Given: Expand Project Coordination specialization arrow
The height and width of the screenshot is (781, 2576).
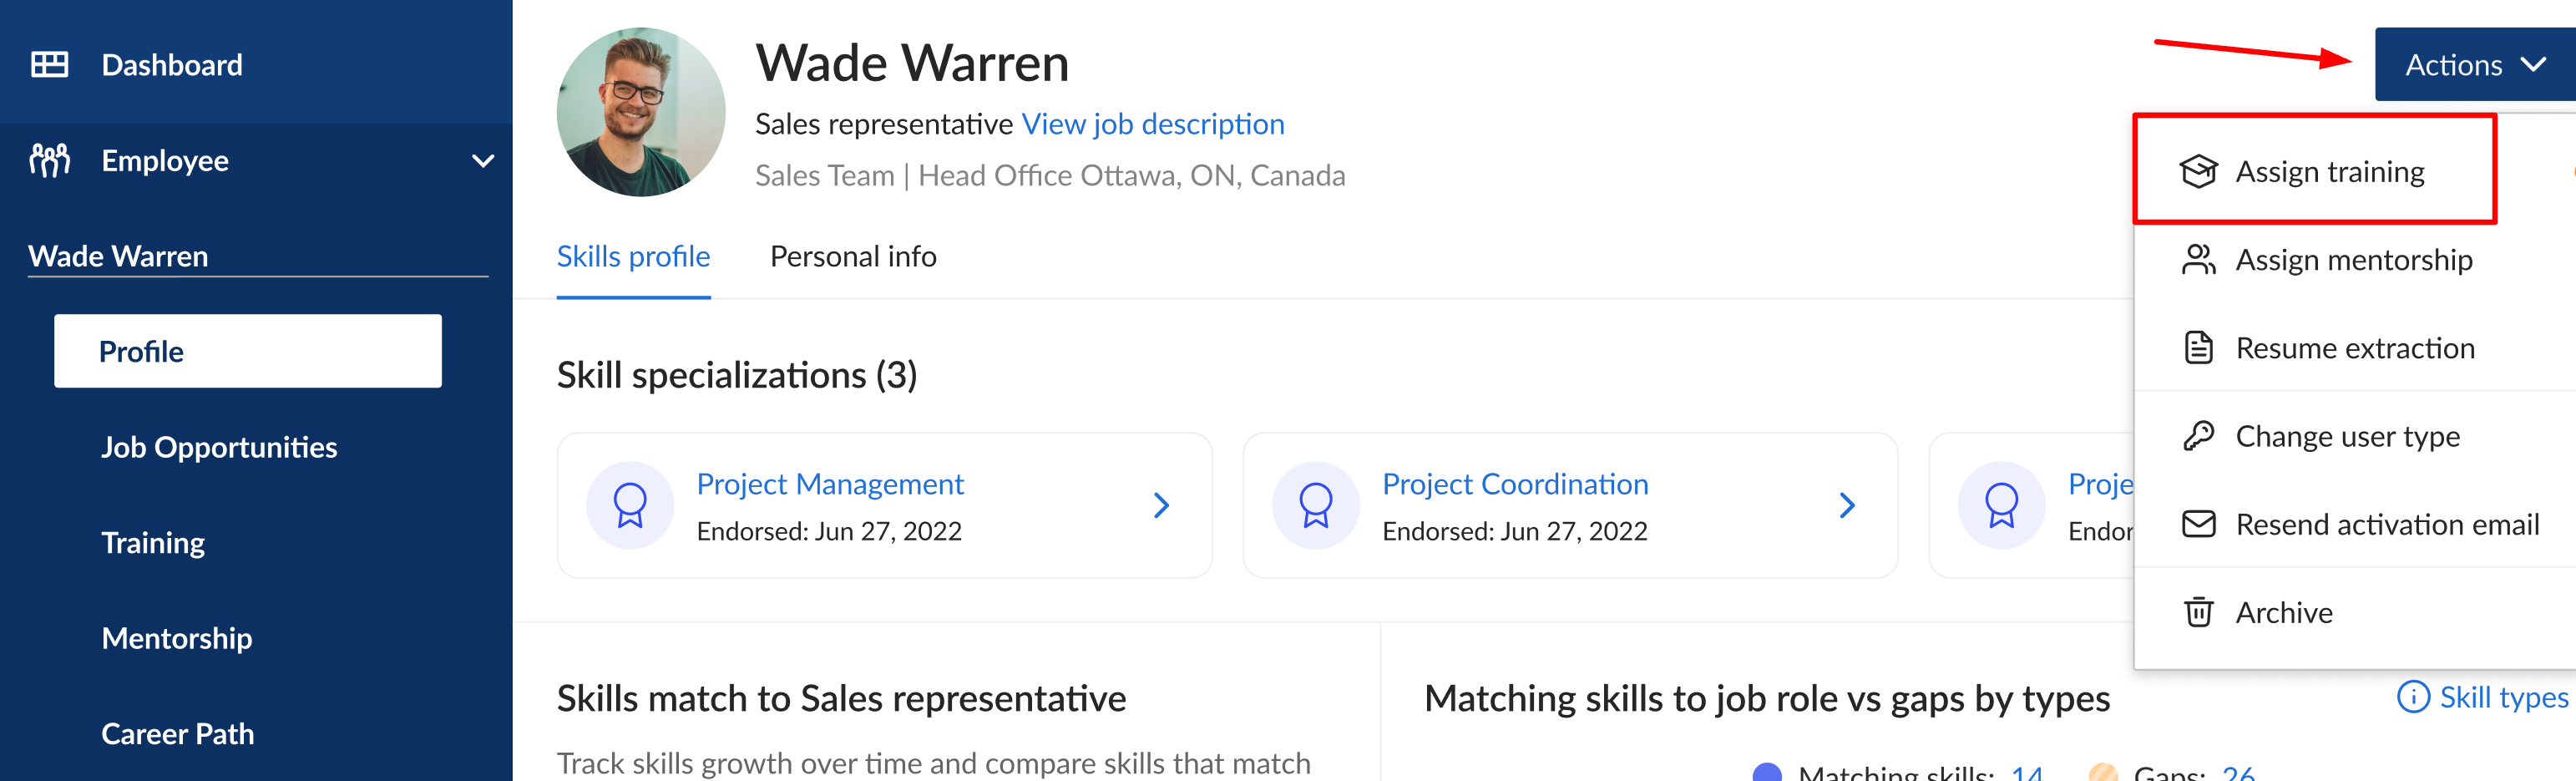Looking at the screenshot, I should 1847,505.
